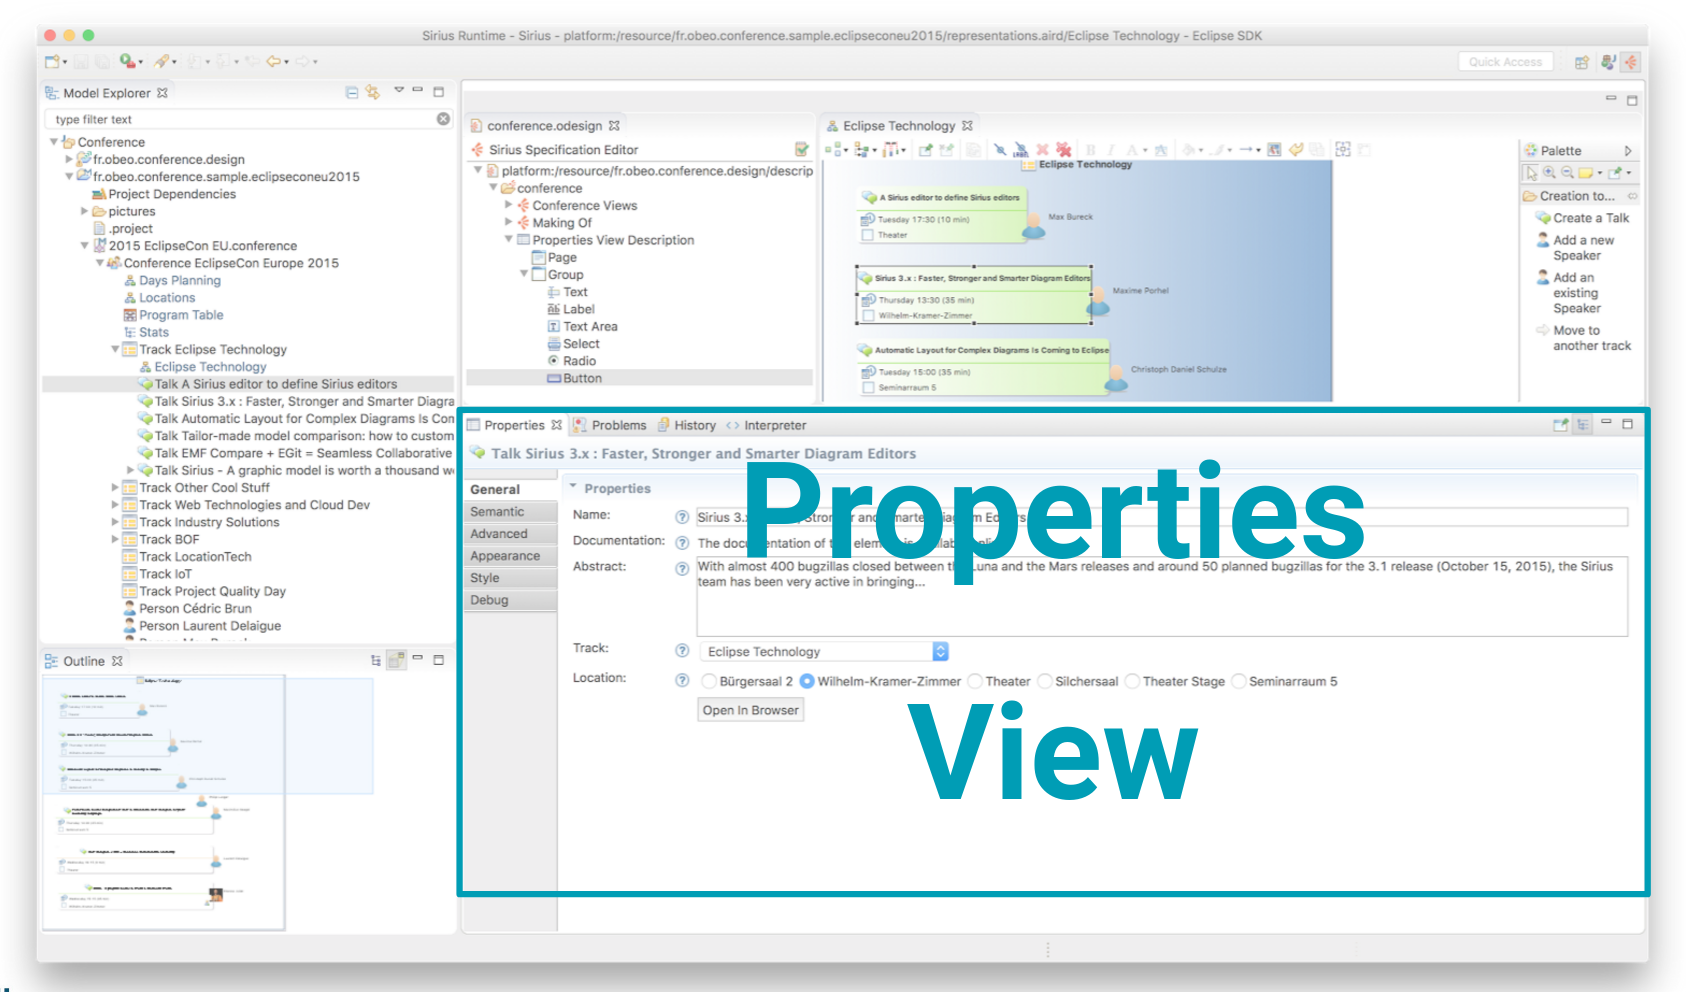1686x992 pixels.
Task: Expand Conference Views in specification editor
Action: (x=508, y=205)
